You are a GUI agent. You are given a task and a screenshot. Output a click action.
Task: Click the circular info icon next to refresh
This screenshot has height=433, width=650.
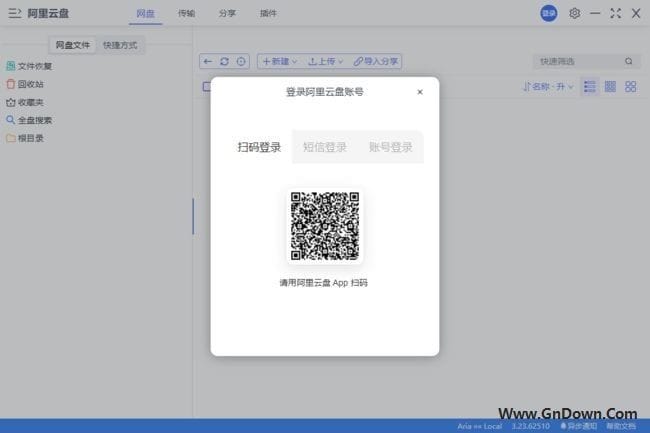click(241, 61)
